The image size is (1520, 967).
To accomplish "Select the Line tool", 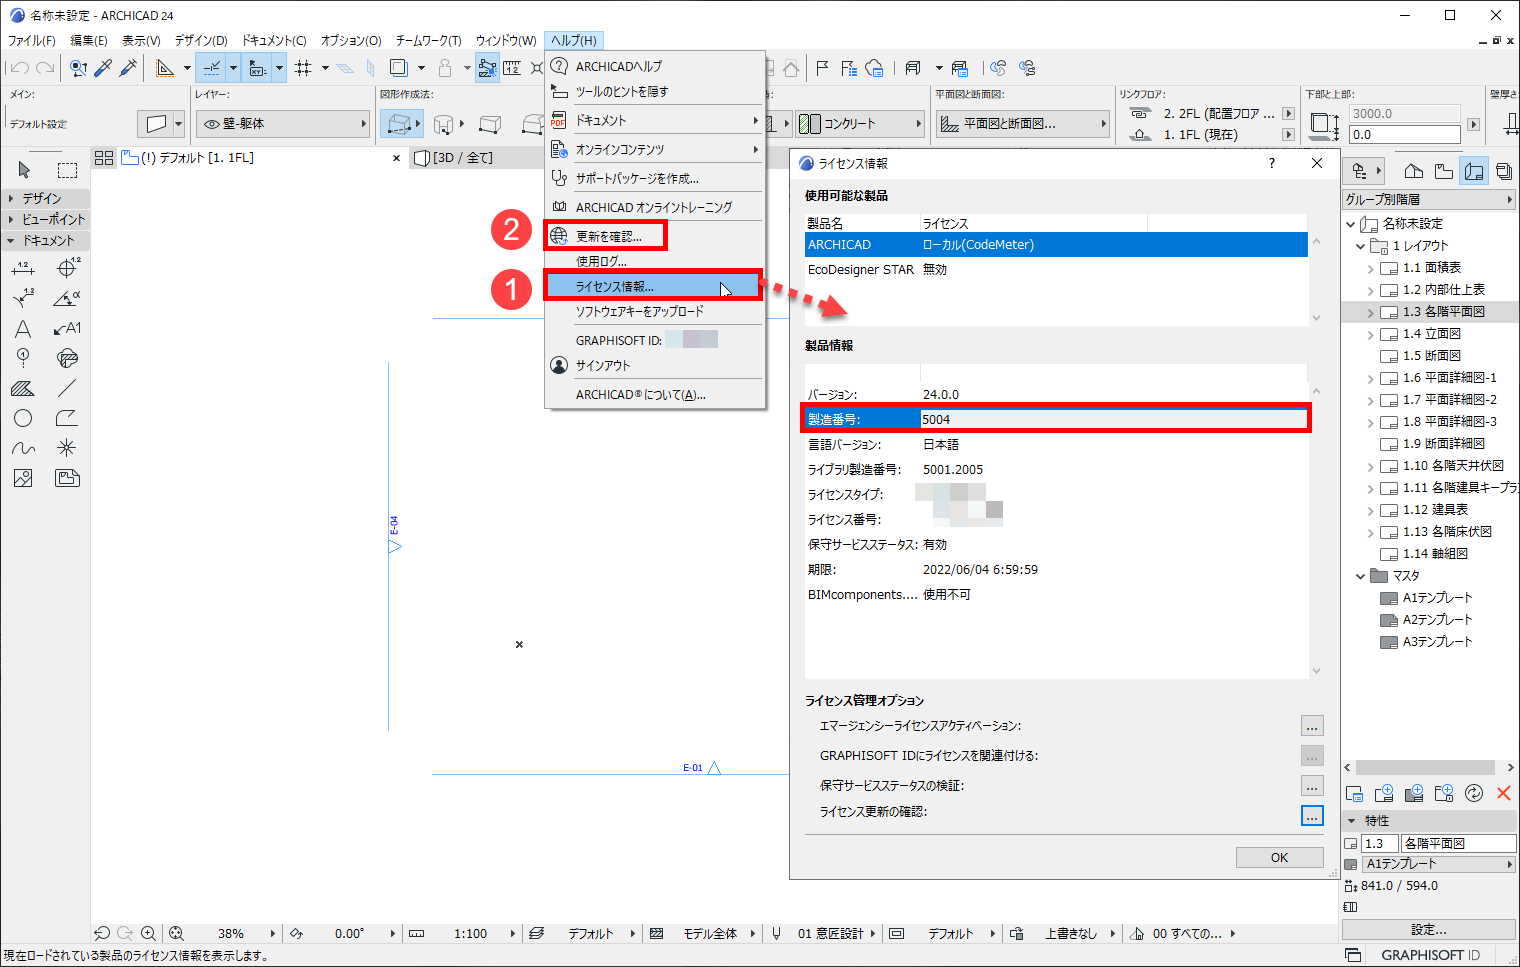I will [x=67, y=388].
